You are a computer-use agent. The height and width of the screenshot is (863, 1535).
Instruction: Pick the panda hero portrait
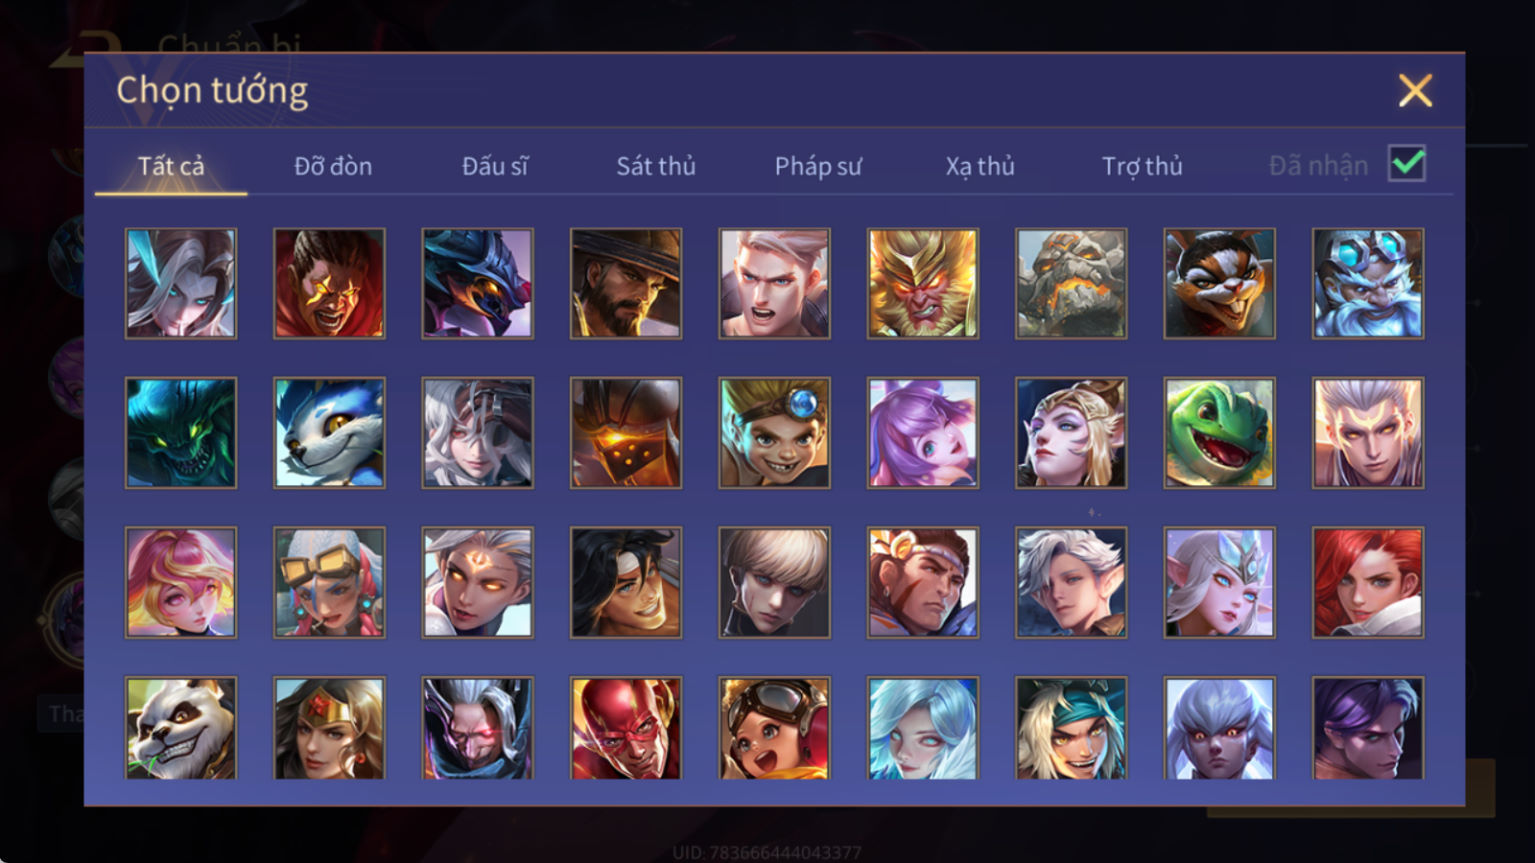click(x=181, y=729)
